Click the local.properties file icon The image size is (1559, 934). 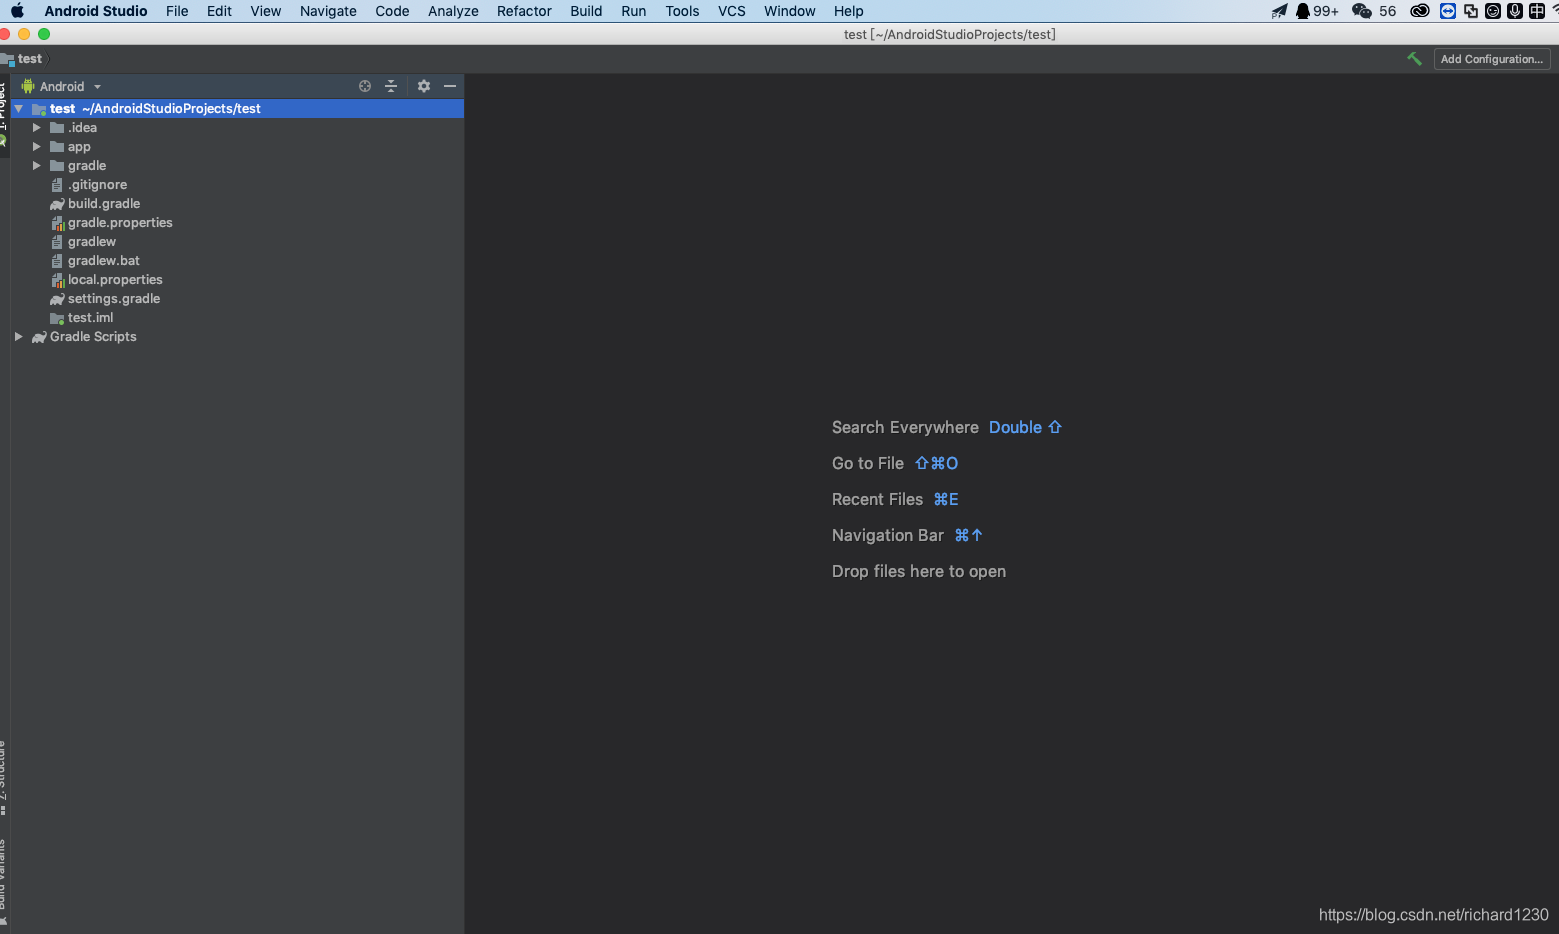[x=58, y=280]
